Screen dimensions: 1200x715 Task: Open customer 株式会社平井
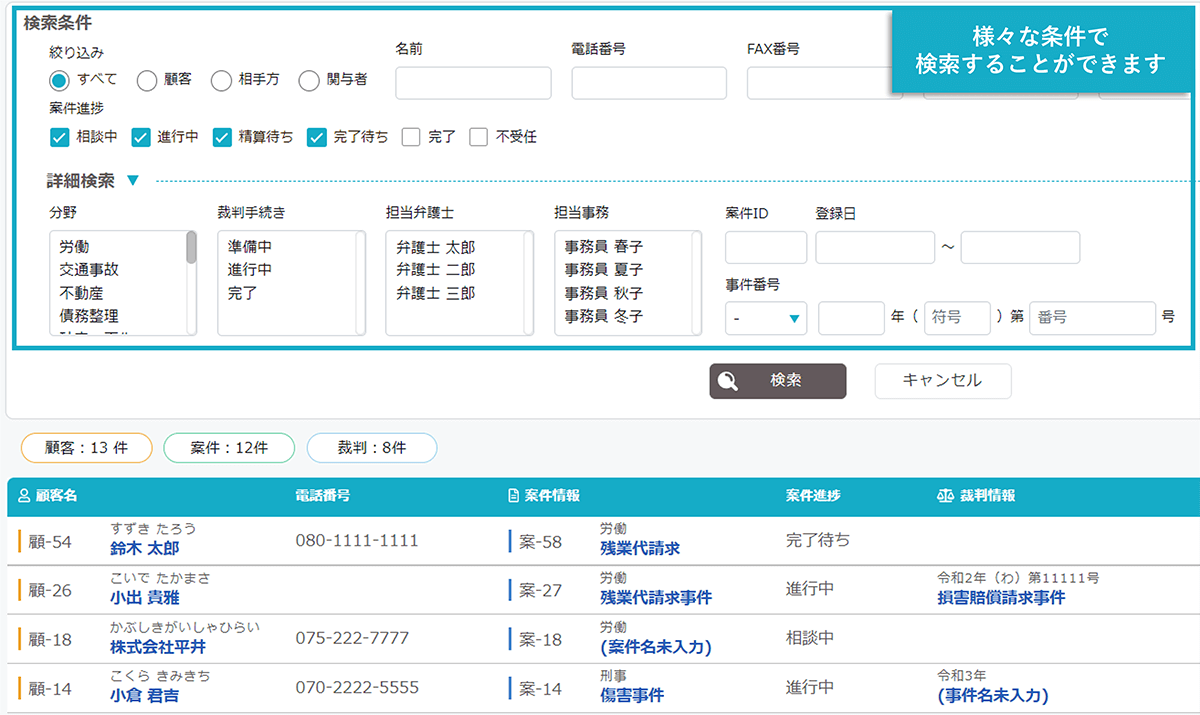point(158,646)
